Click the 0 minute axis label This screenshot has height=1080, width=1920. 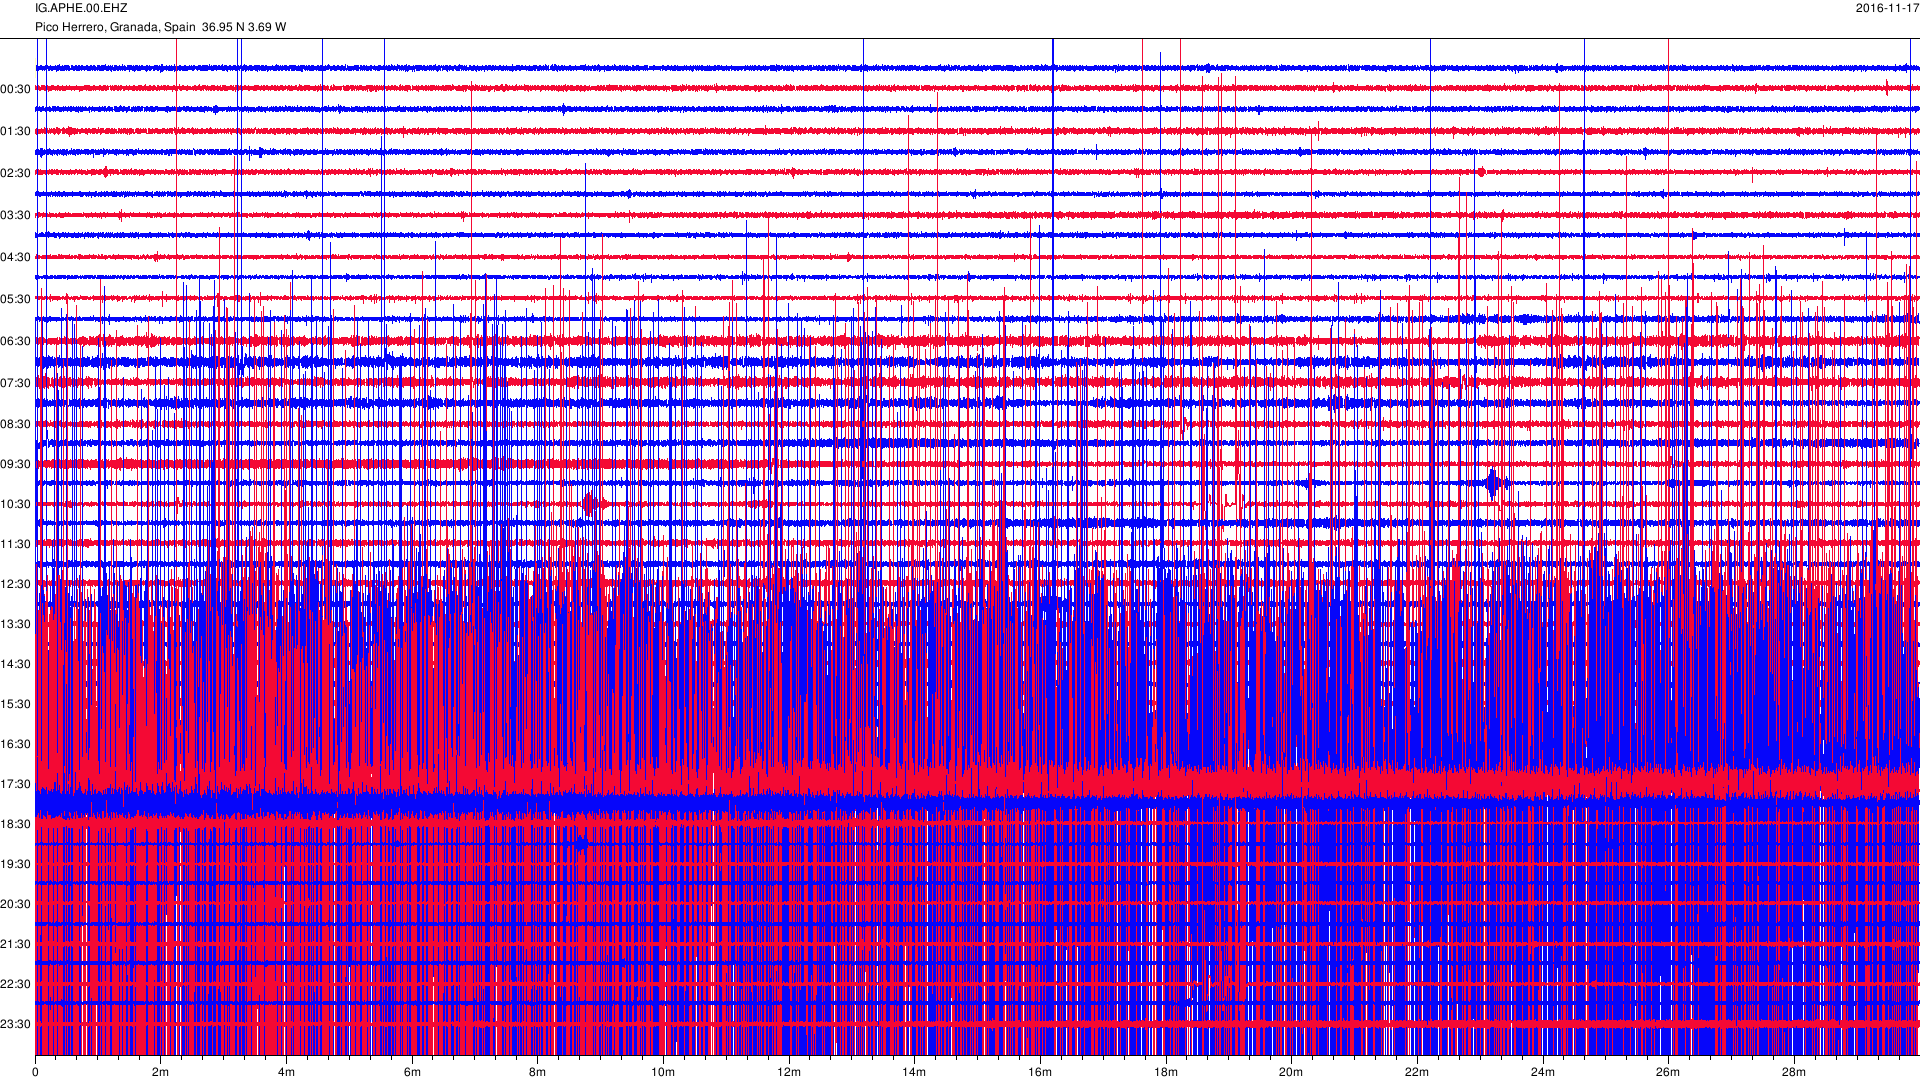coord(35,1072)
